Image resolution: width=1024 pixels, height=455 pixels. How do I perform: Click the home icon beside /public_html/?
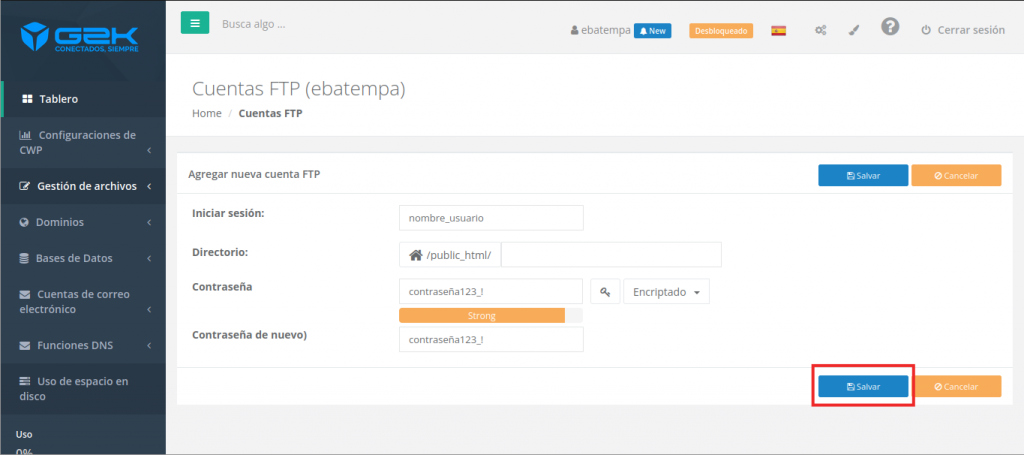click(x=416, y=255)
